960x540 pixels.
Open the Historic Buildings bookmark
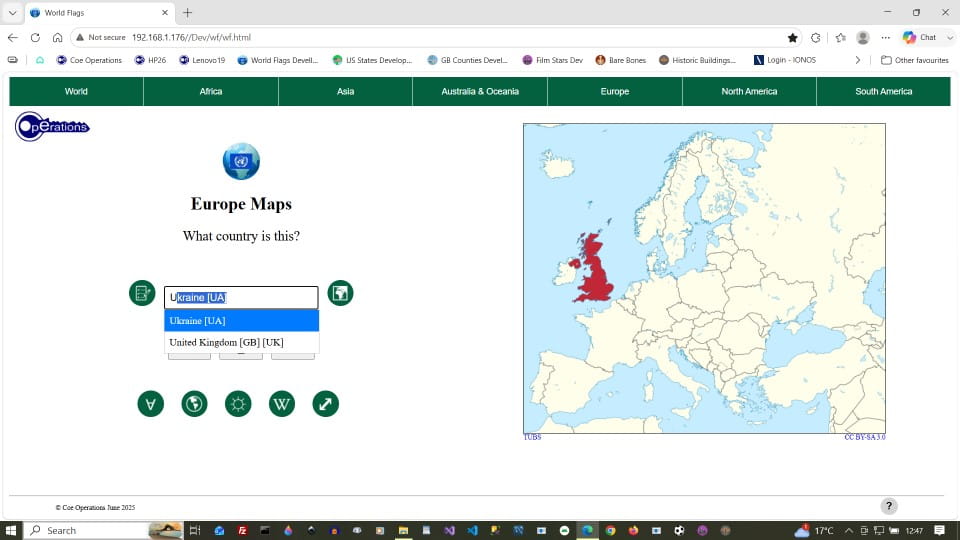(x=697, y=60)
